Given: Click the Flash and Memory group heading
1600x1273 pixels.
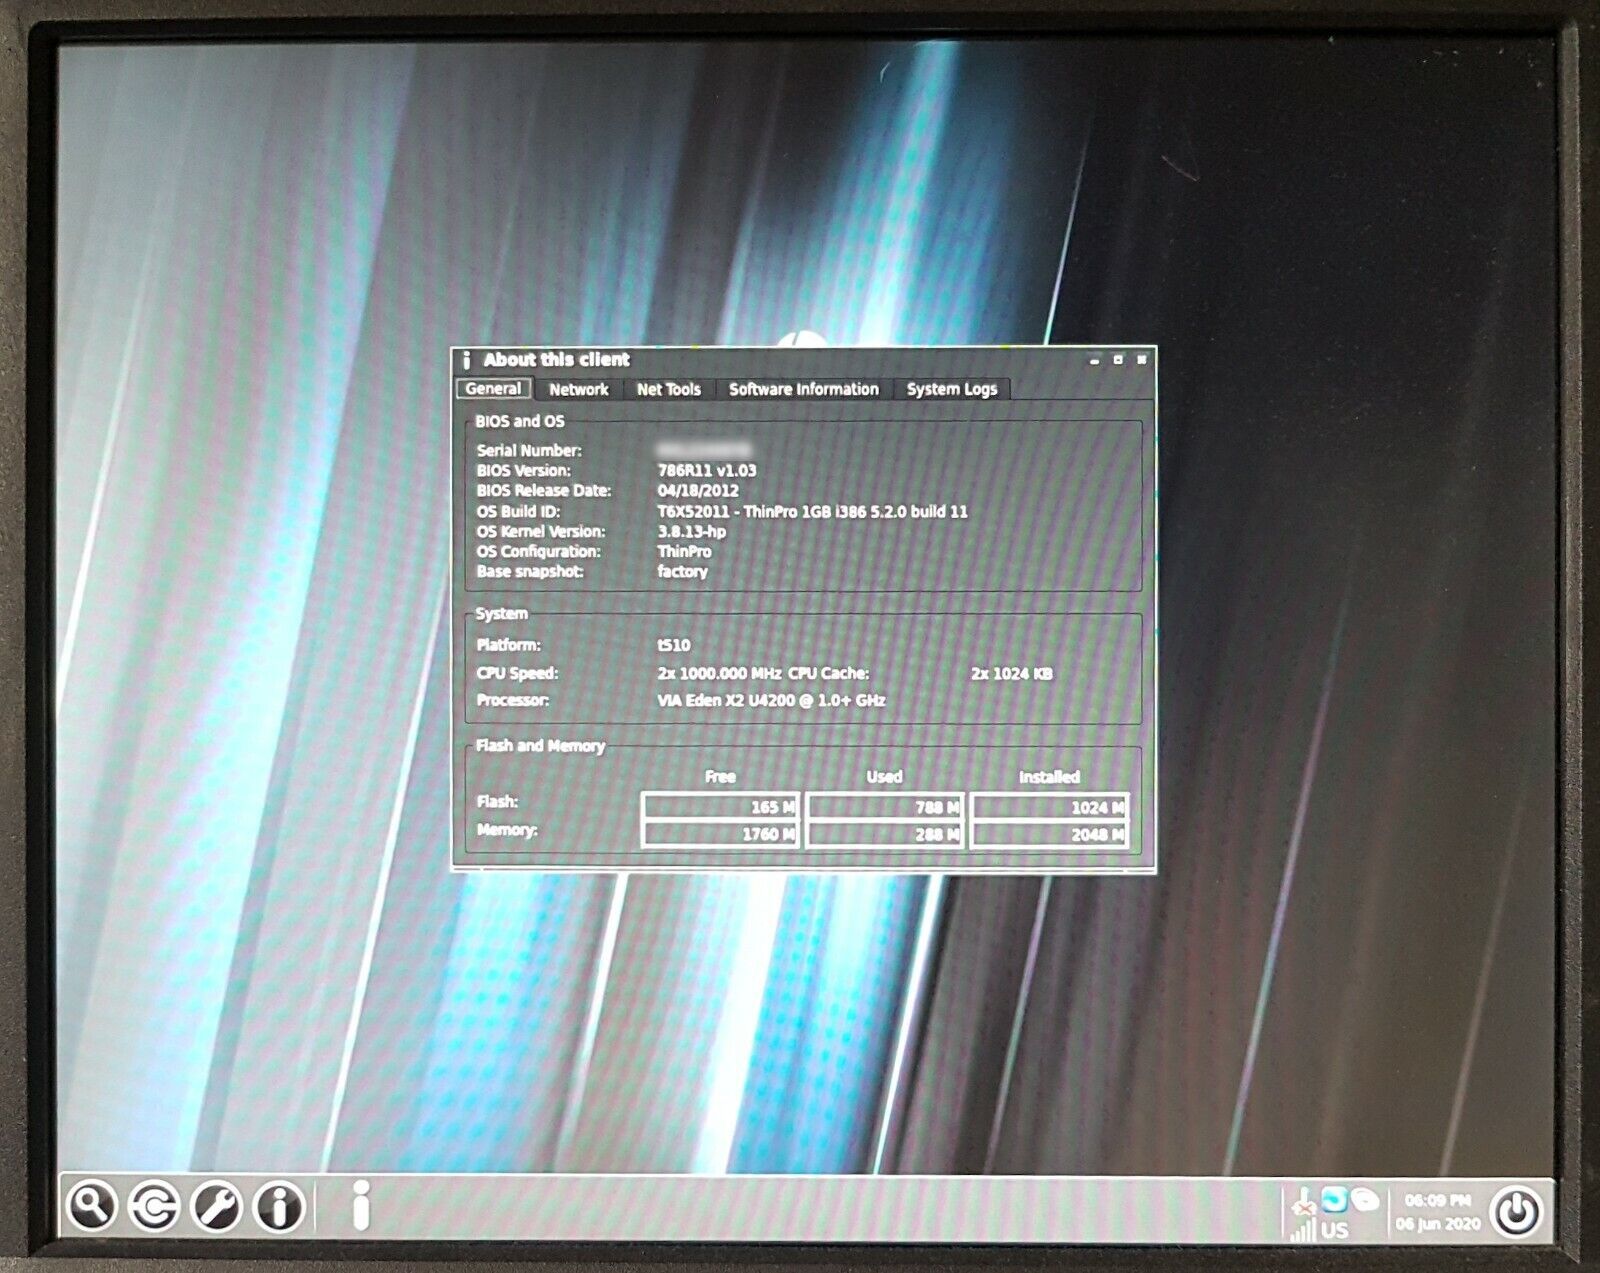Looking at the screenshot, I should tap(540, 746).
